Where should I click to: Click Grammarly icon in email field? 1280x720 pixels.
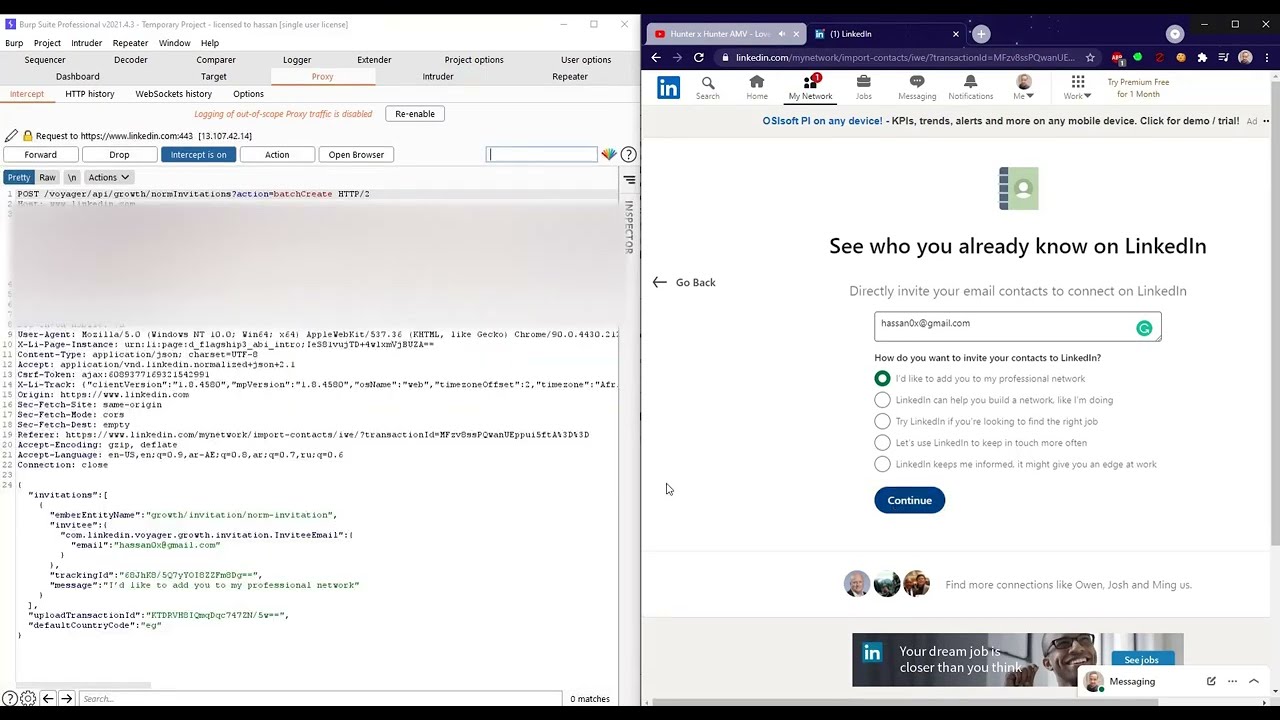click(1144, 328)
